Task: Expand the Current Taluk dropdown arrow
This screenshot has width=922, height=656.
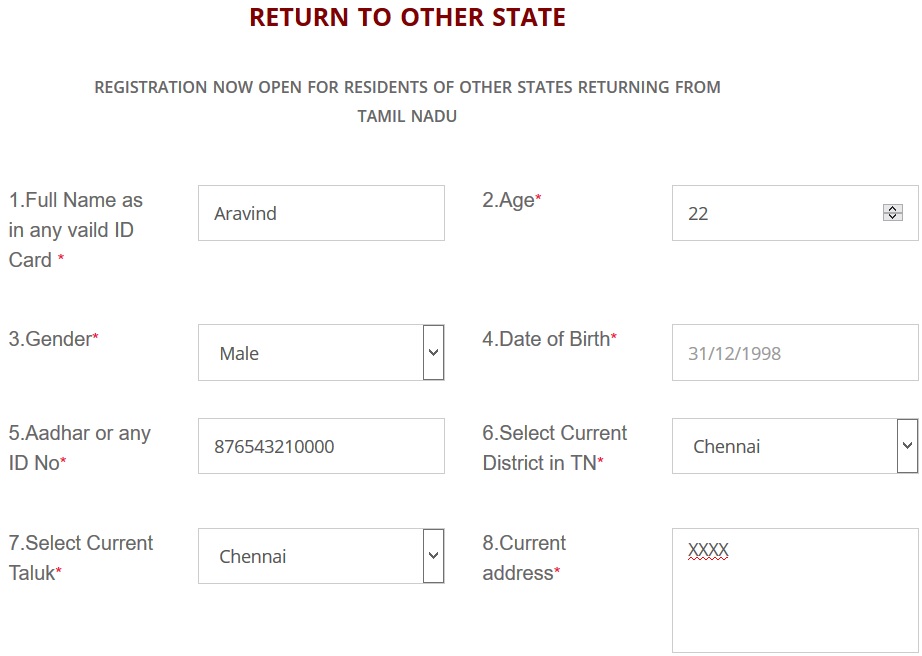Action: [x=433, y=556]
